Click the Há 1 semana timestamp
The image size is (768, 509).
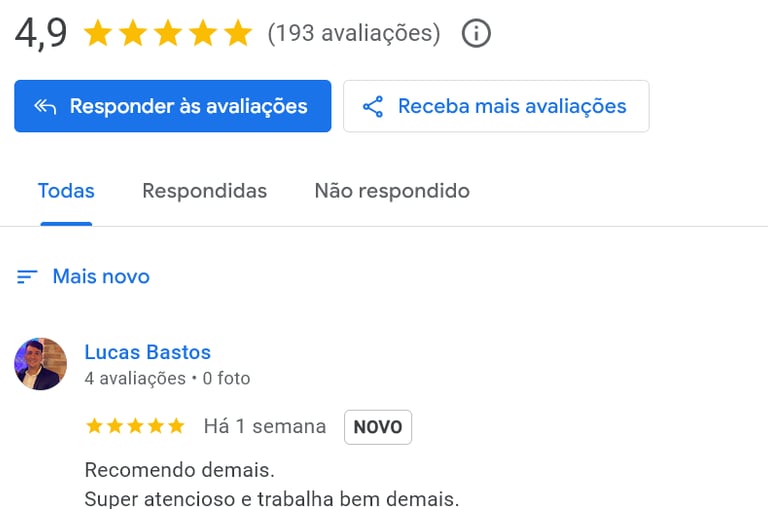coord(264,427)
